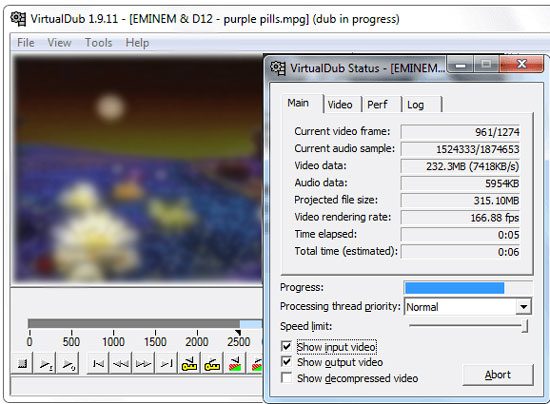Click the video preview pane
The height and width of the screenshot is (404, 550).
(137, 169)
